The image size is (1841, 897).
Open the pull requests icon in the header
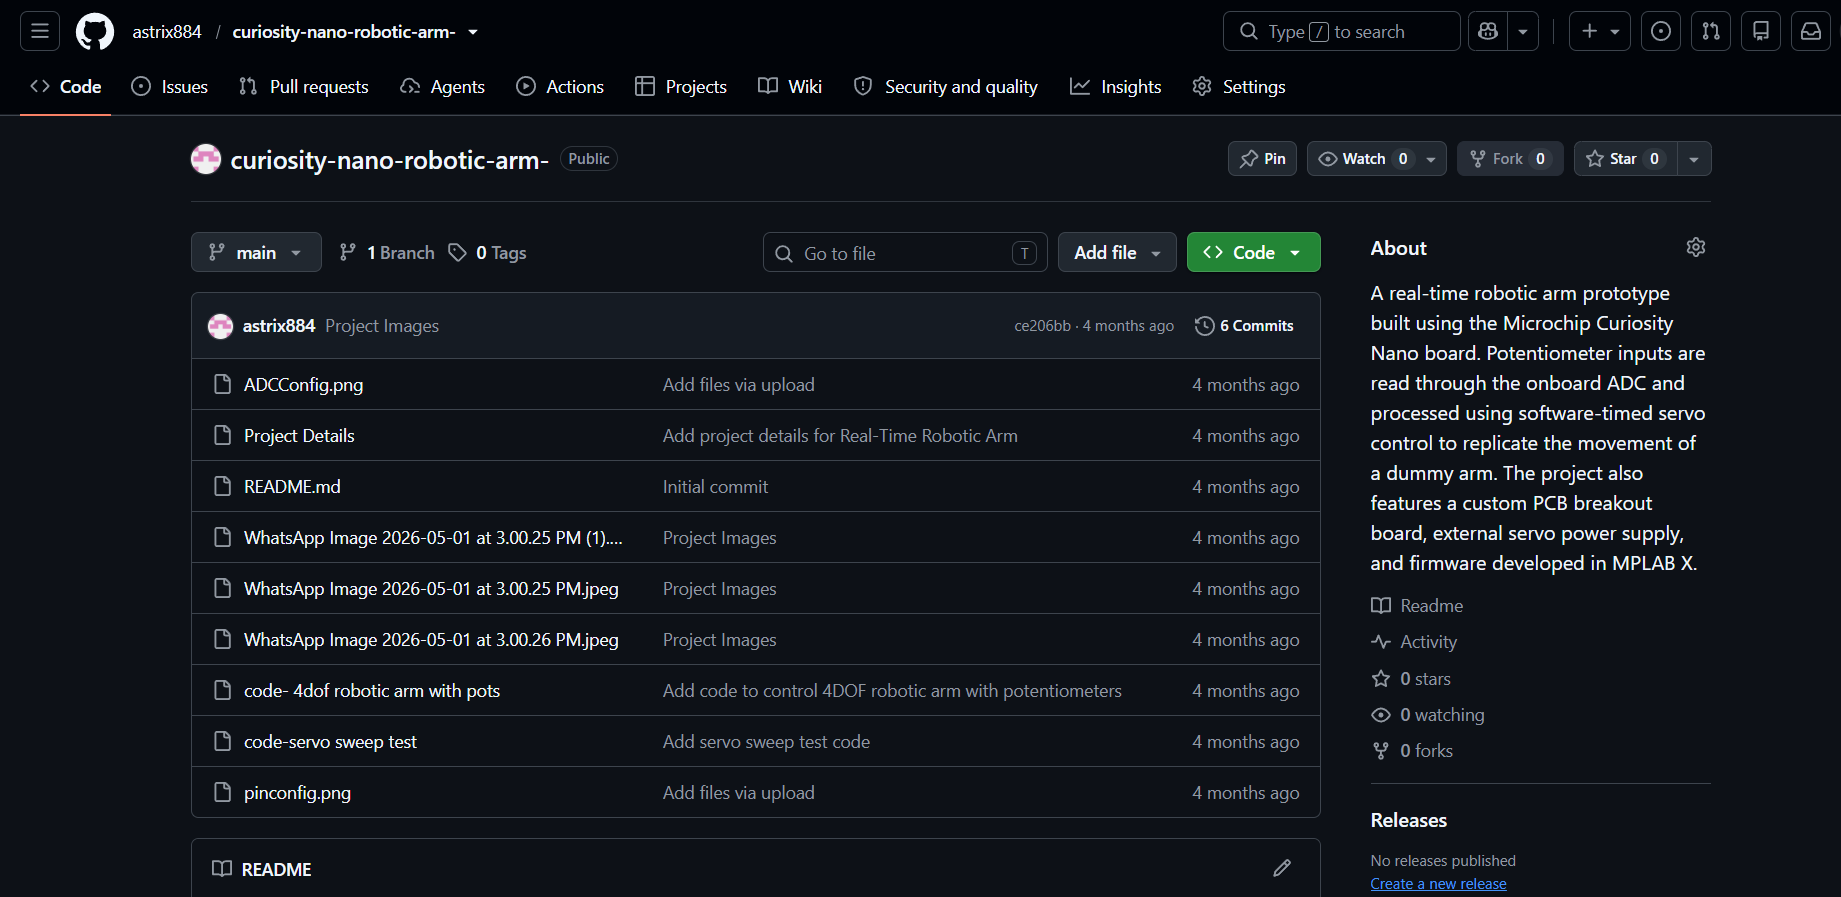point(1711,31)
